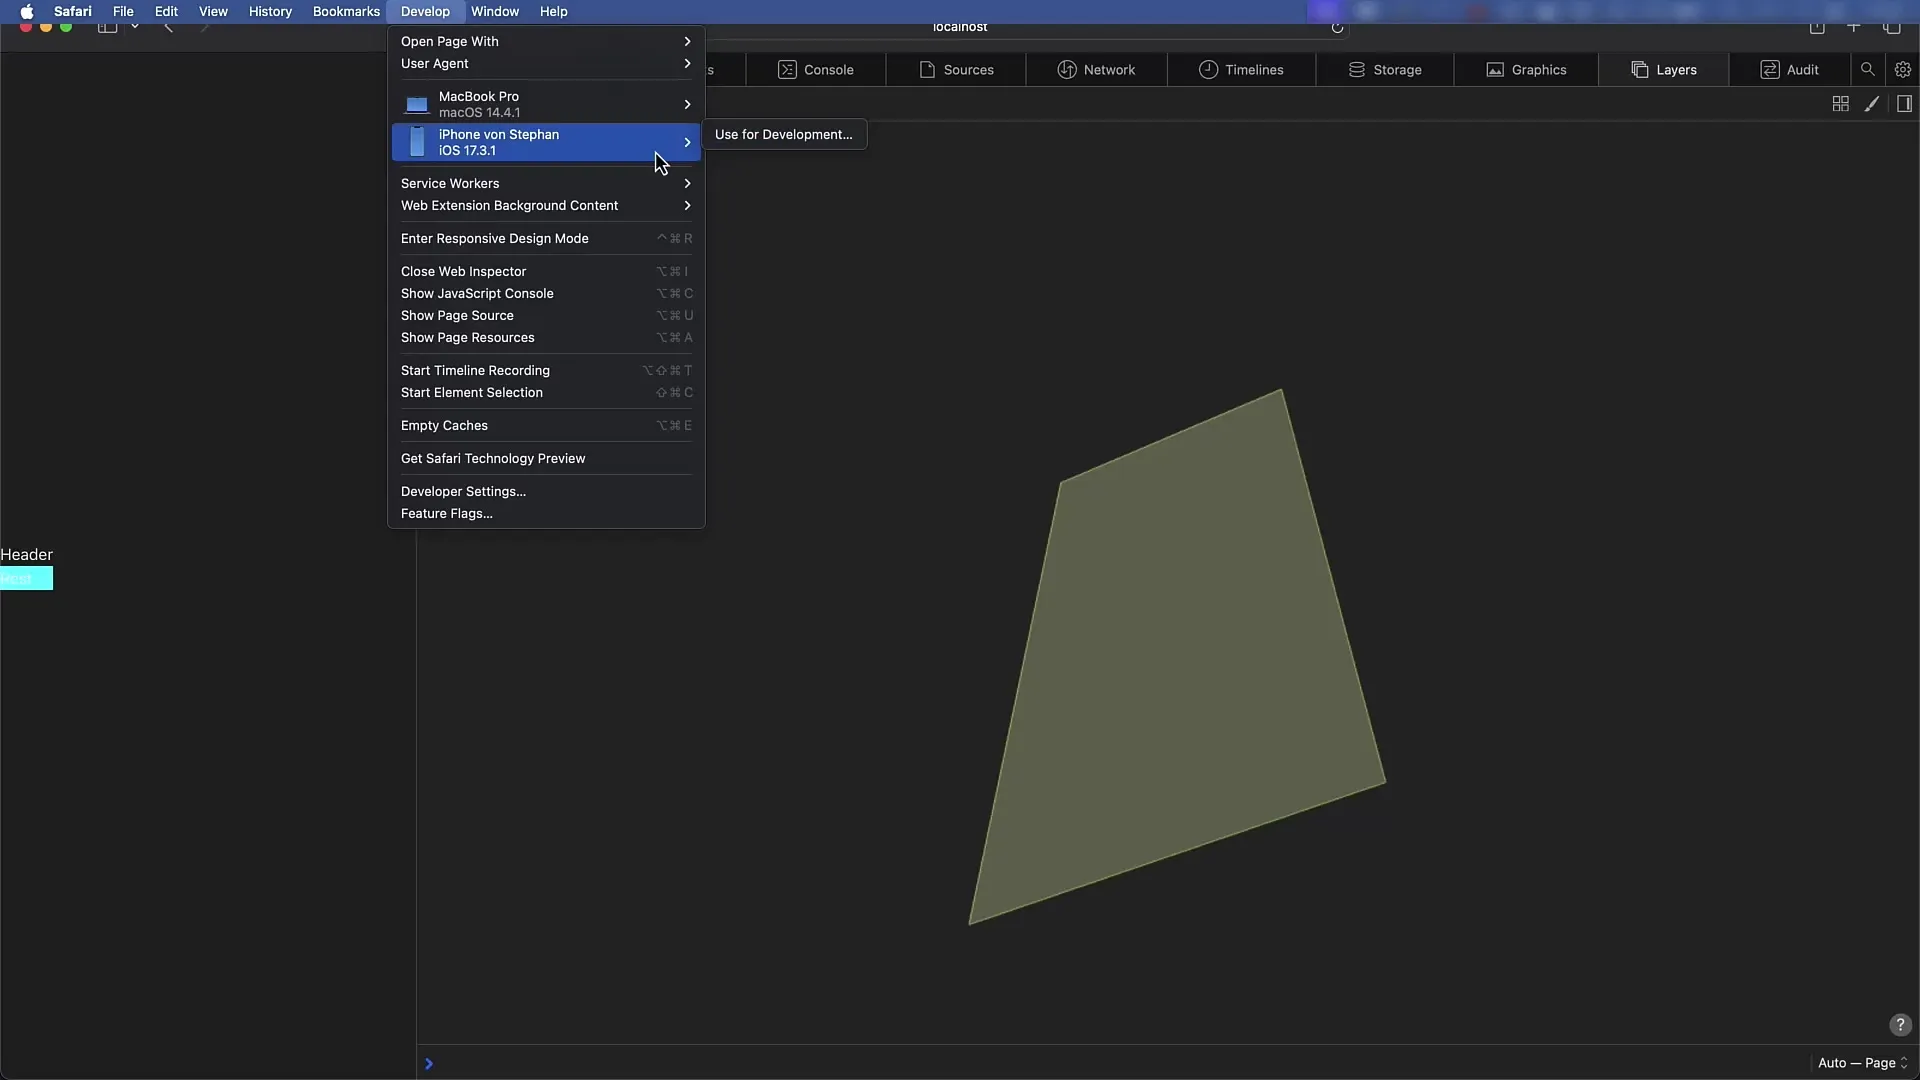The width and height of the screenshot is (1920, 1080).
Task: Choose Show Page Source
Action: (x=546, y=315)
